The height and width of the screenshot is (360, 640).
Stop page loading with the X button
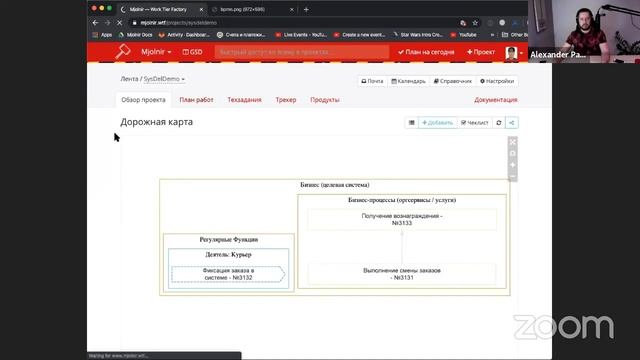click(120, 23)
